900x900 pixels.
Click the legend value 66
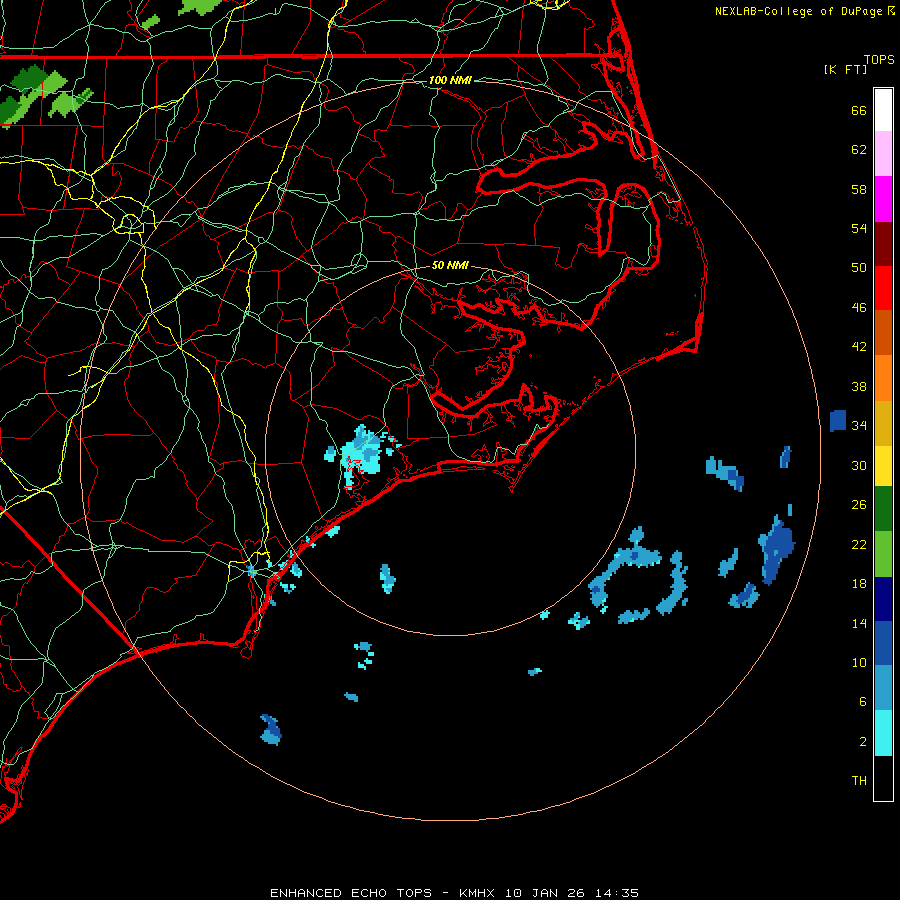[x=859, y=110]
